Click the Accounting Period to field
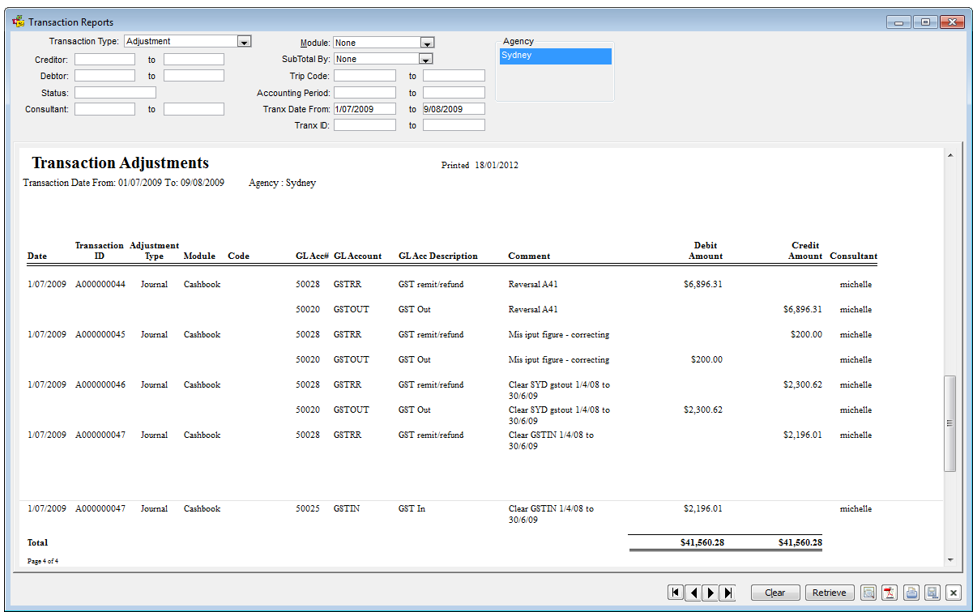 point(454,92)
